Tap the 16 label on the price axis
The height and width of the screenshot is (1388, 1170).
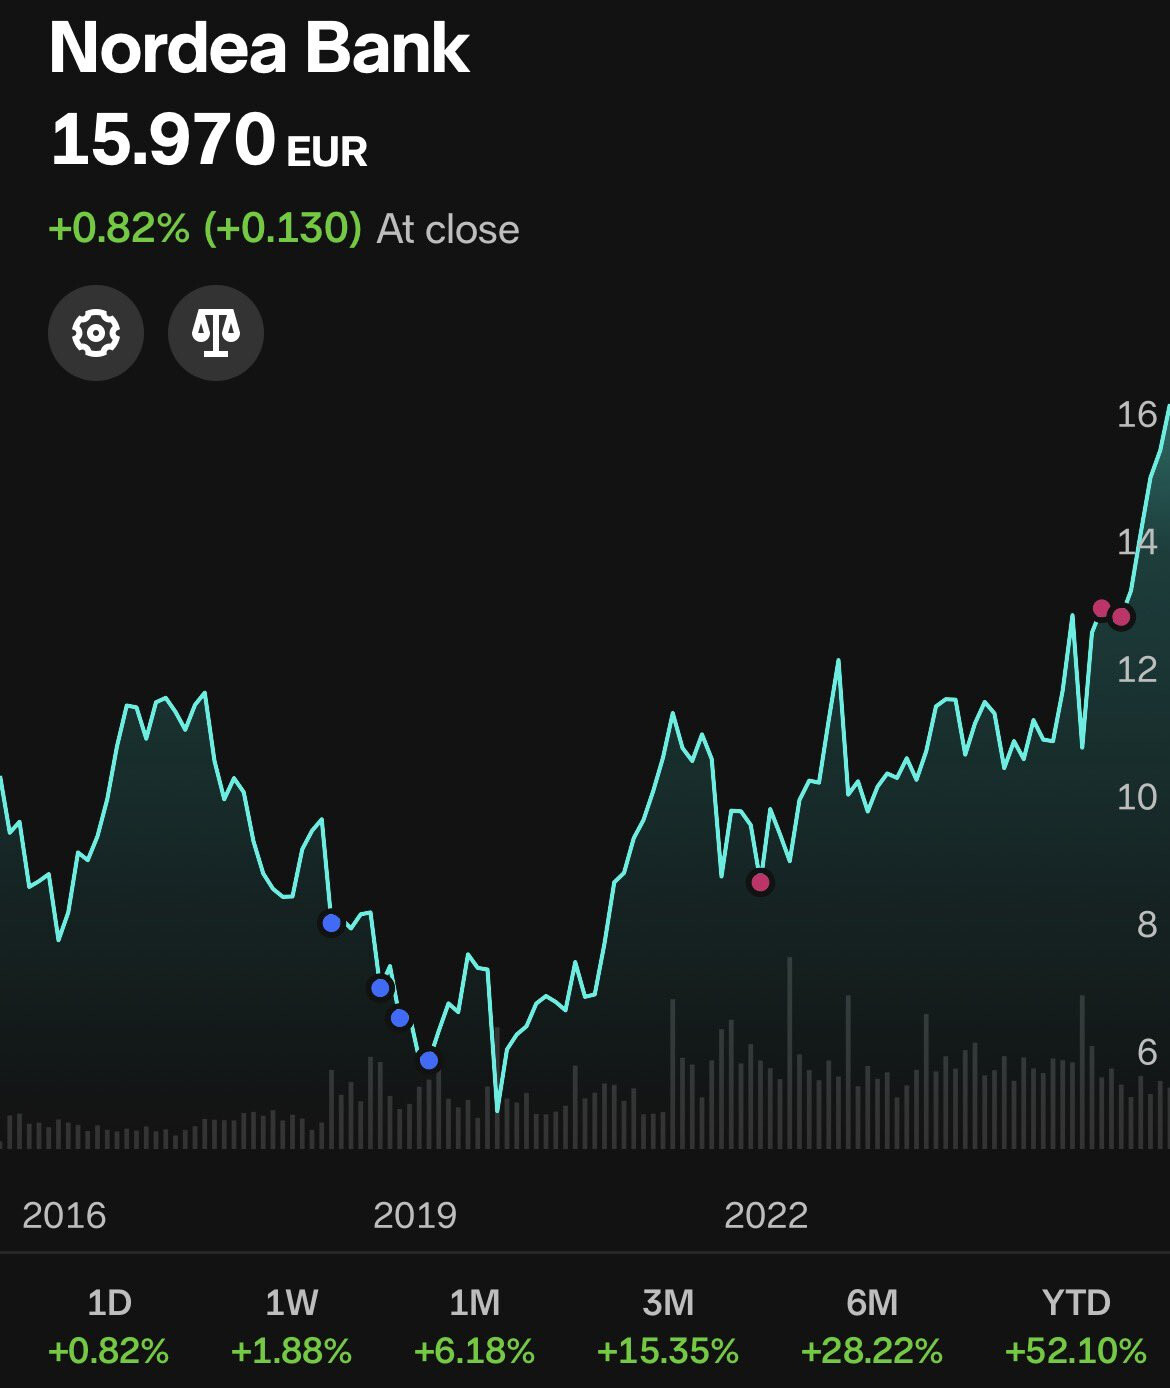click(x=1136, y=414)
